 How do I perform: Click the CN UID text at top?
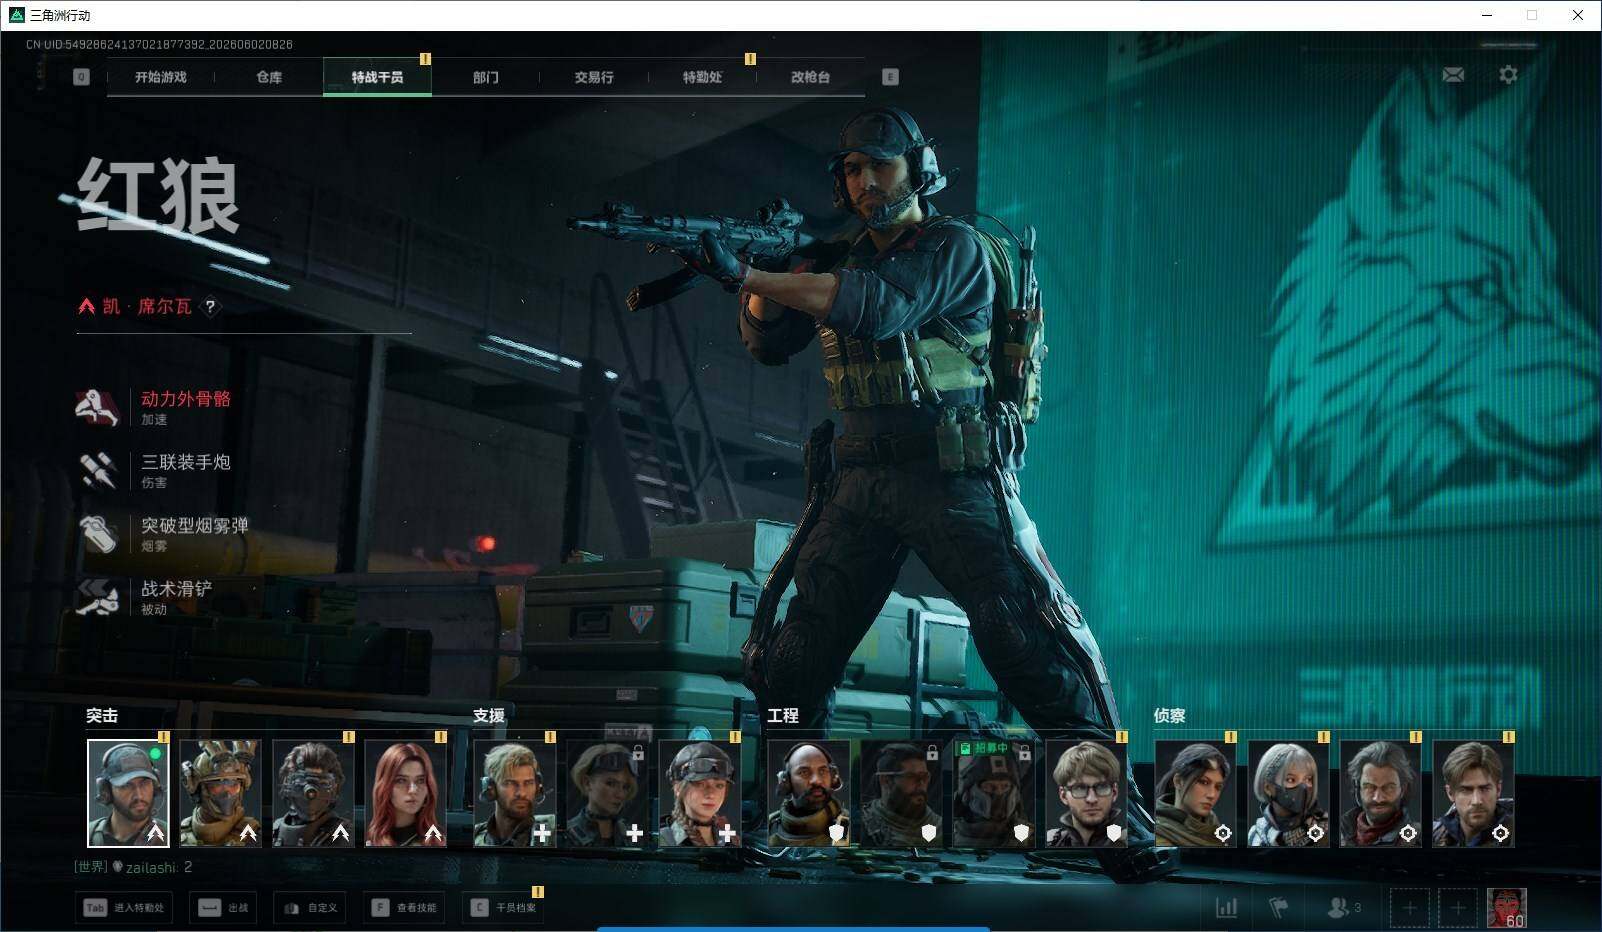[x=160, y=44]
